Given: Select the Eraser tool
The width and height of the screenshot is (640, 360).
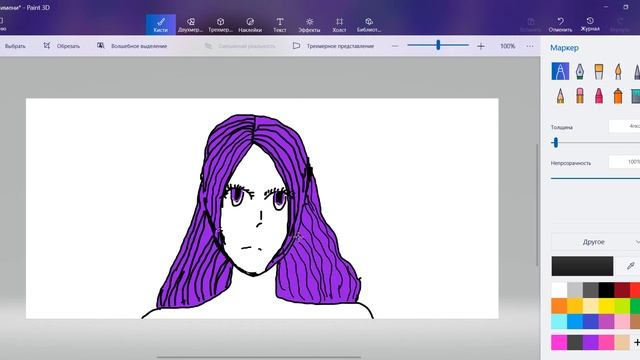Looking at the screenshot, I should tap(580, 96).
